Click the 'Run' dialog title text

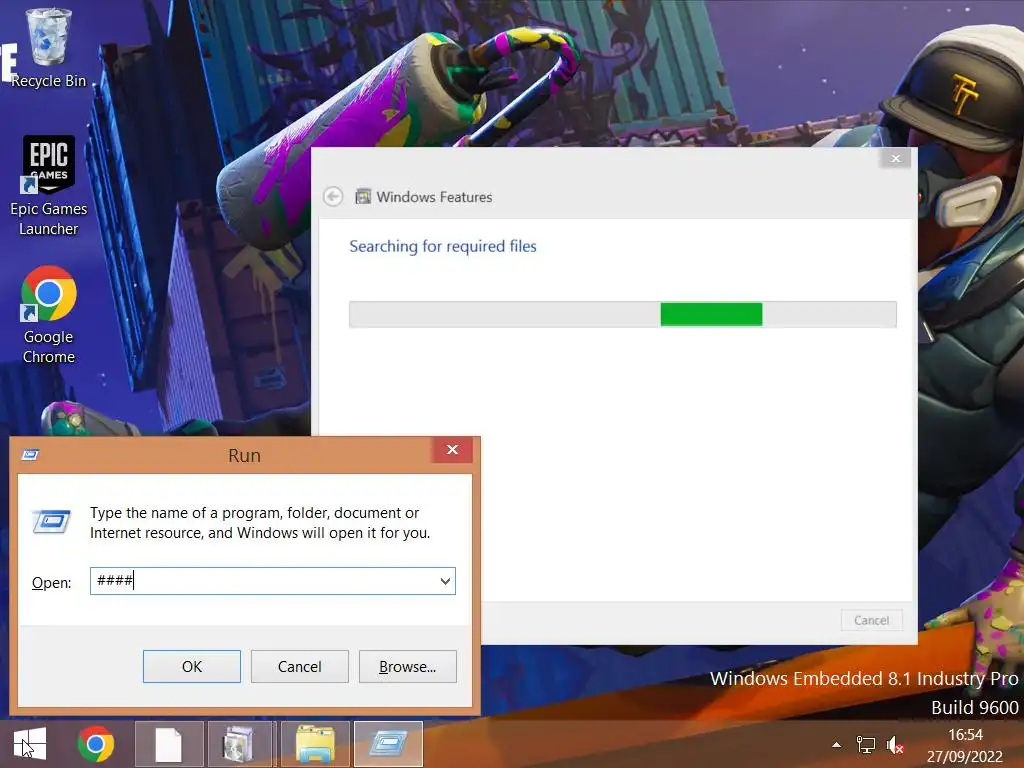point(244,455)
